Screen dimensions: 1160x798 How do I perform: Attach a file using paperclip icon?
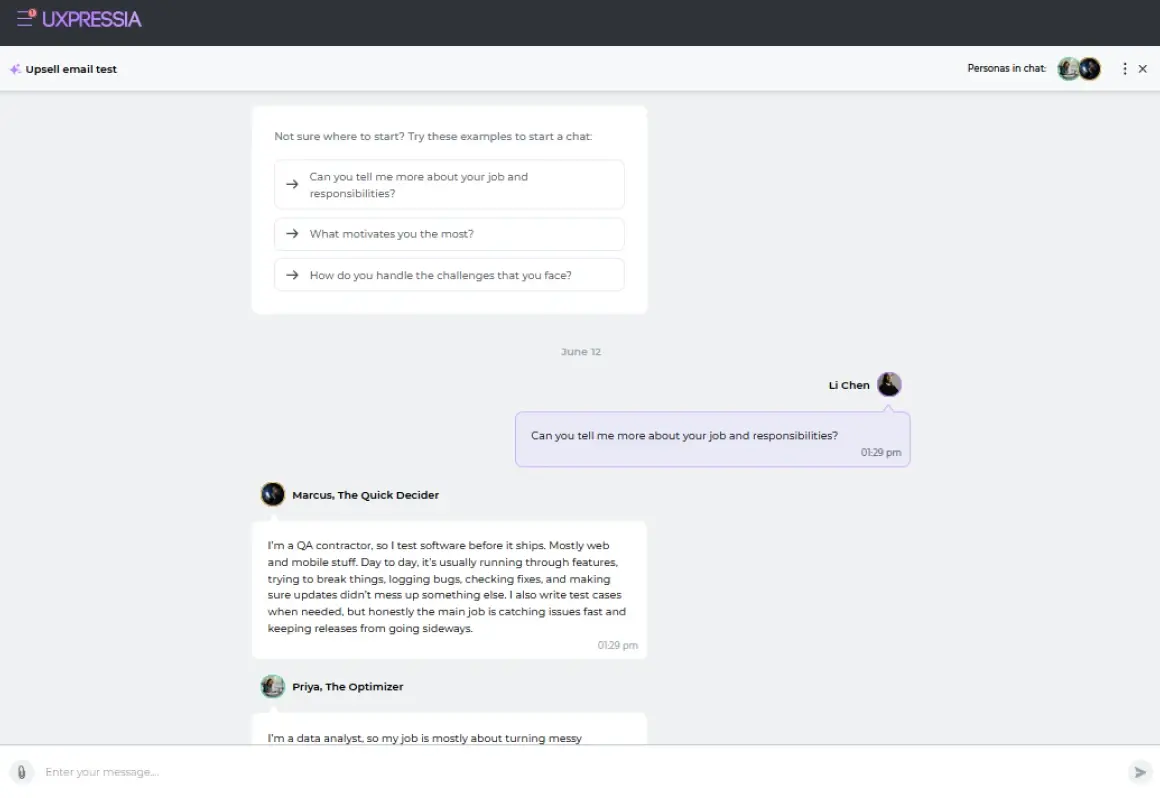click(21, 772)
